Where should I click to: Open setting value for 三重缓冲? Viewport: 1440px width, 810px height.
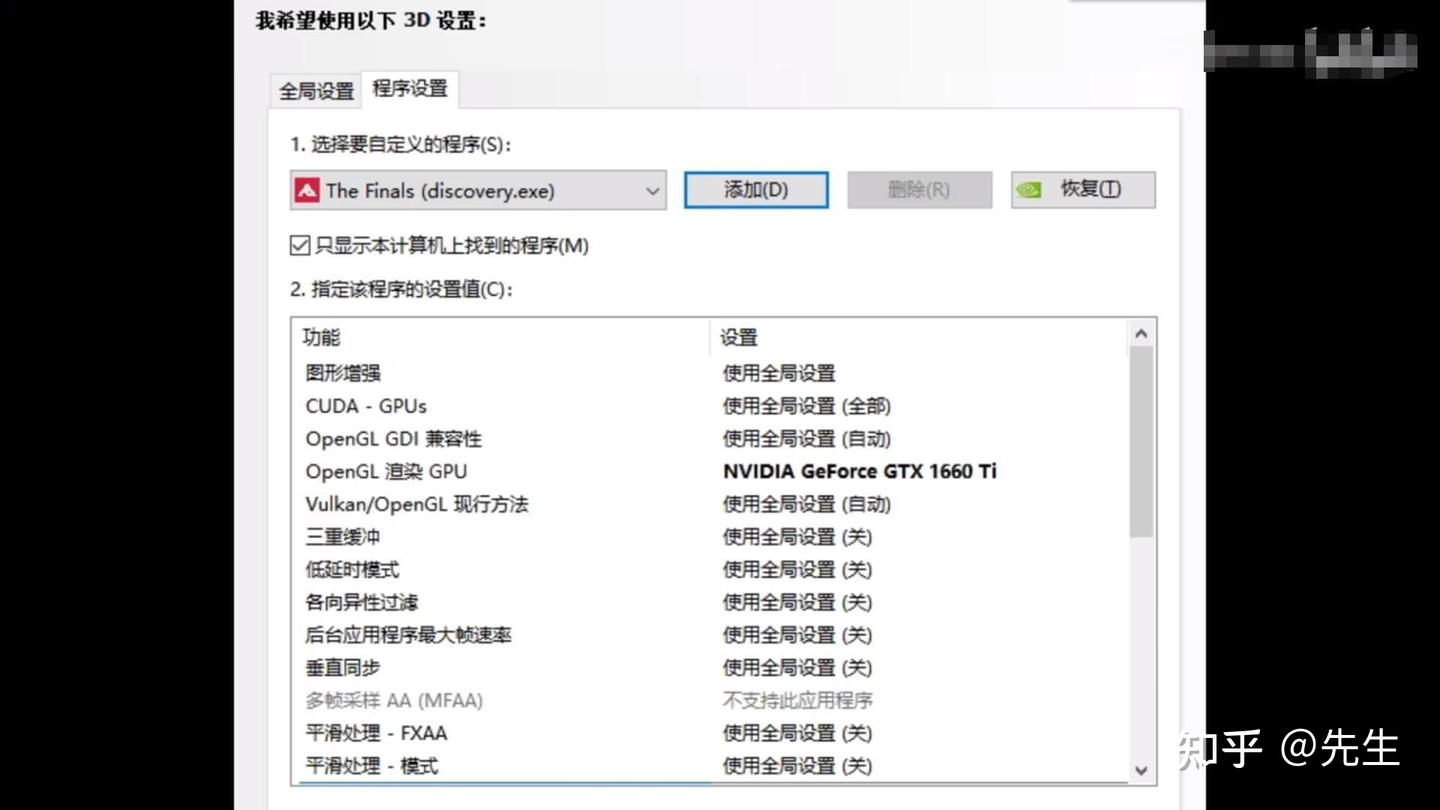point(798,537)
